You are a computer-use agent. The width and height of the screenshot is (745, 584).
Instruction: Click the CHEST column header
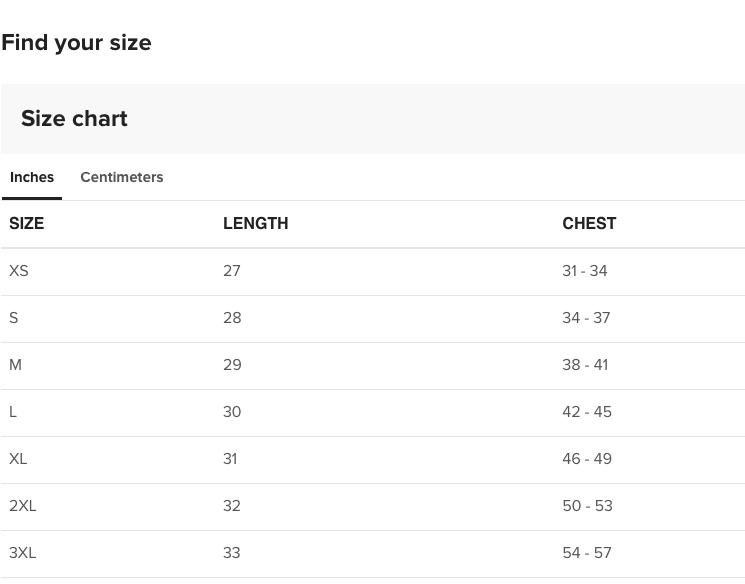pos(589,224)
